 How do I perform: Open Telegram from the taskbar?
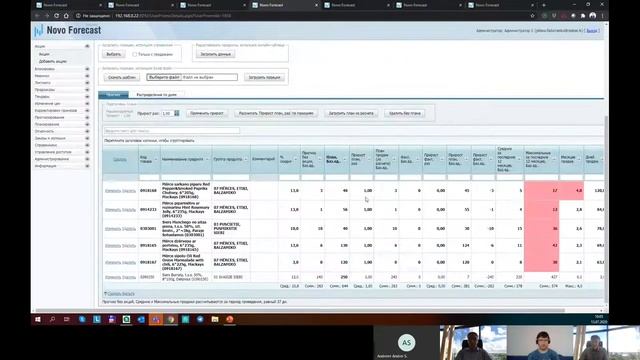(x=200, y=320)
